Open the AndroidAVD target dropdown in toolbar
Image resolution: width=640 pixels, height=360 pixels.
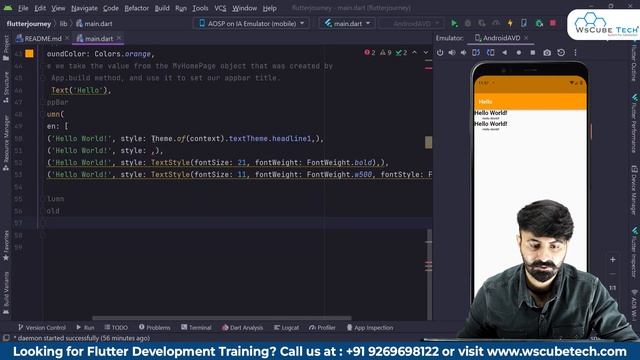tap(411, 23)
